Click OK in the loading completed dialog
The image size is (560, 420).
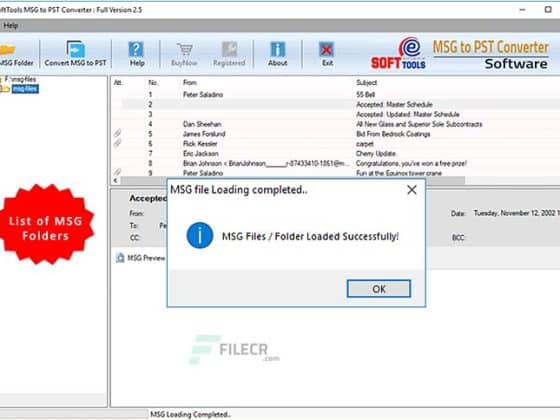[x=379, y=289]
